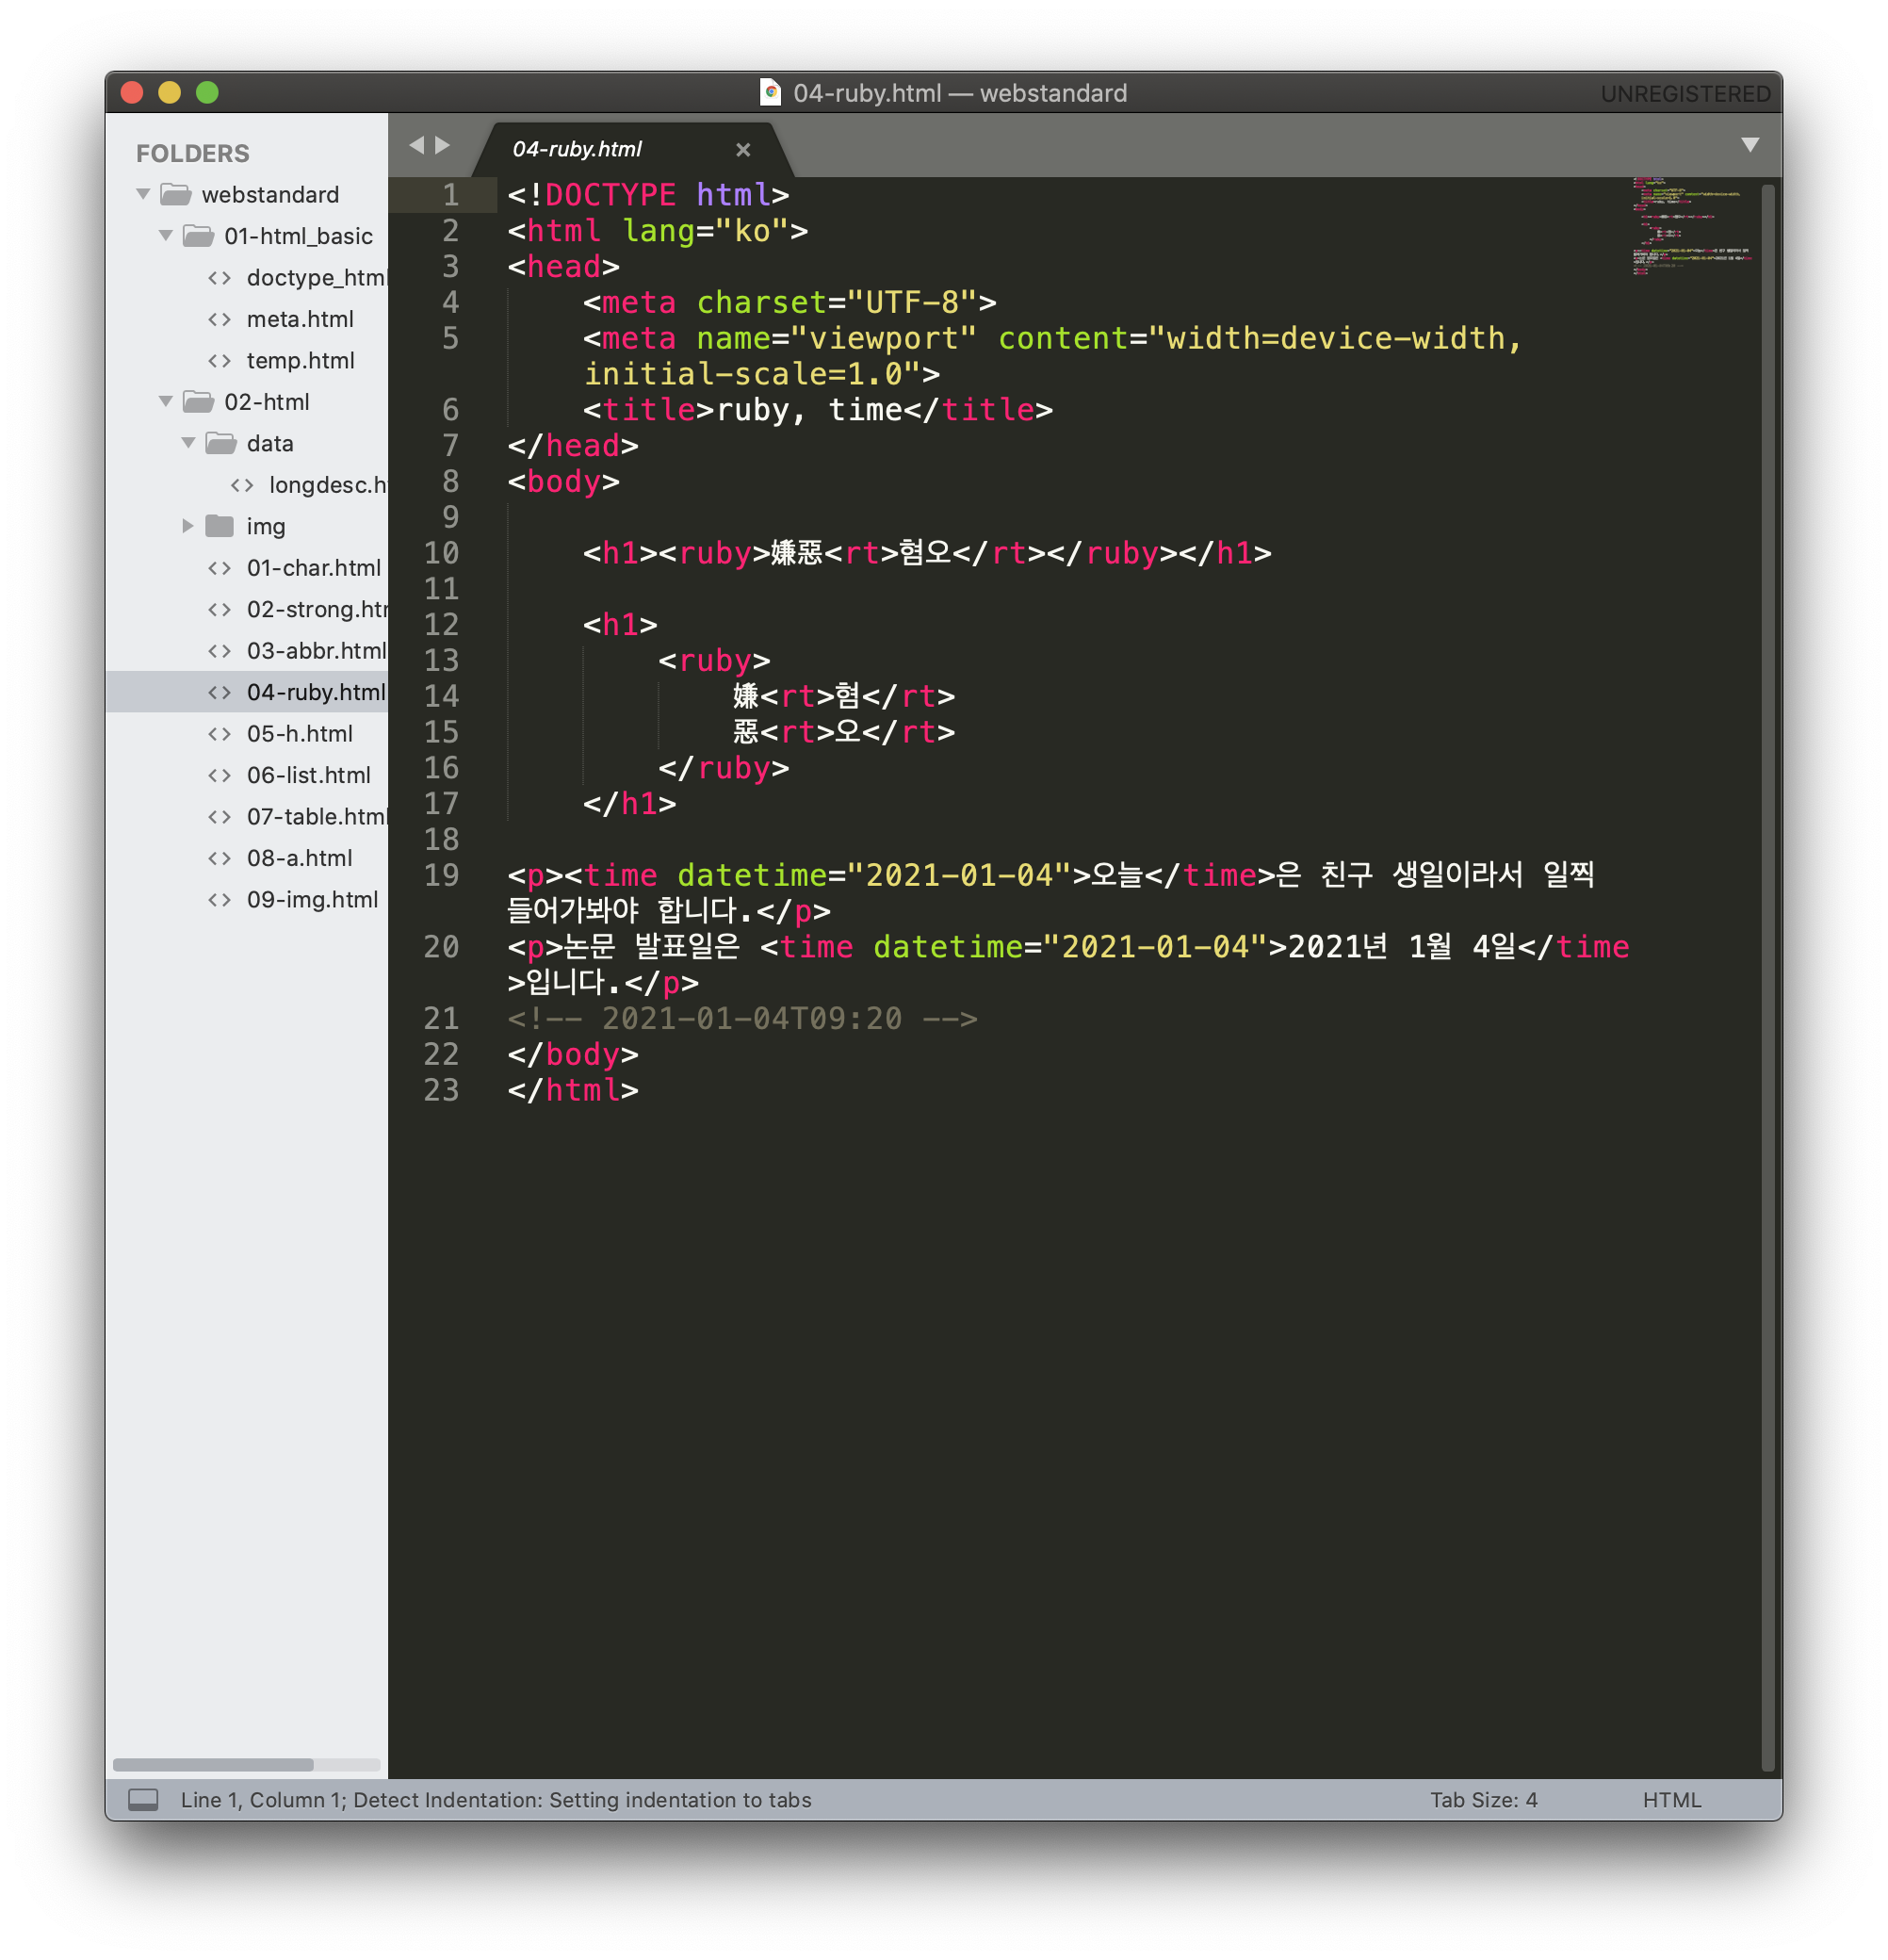Click the img folder icon
Image resolution: width=1888 pixels, height=1960 pixels.
coord(219,526)
